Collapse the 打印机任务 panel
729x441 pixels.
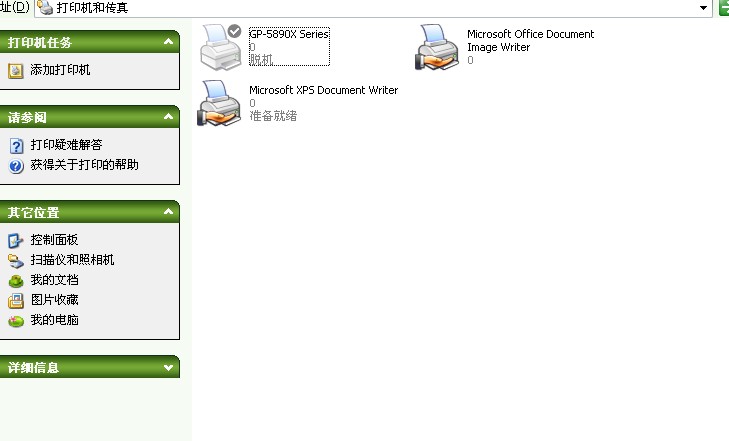[x=168, y=42]
